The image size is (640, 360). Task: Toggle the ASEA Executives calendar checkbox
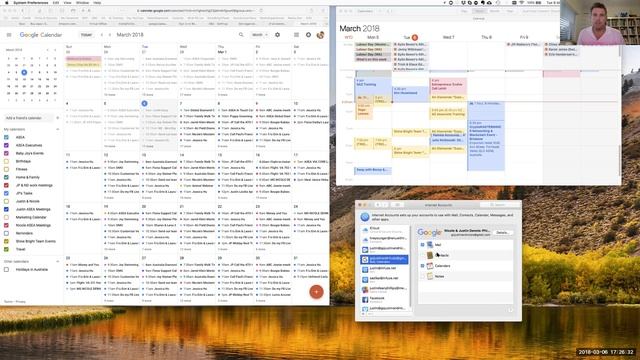[x=6, y=145]
